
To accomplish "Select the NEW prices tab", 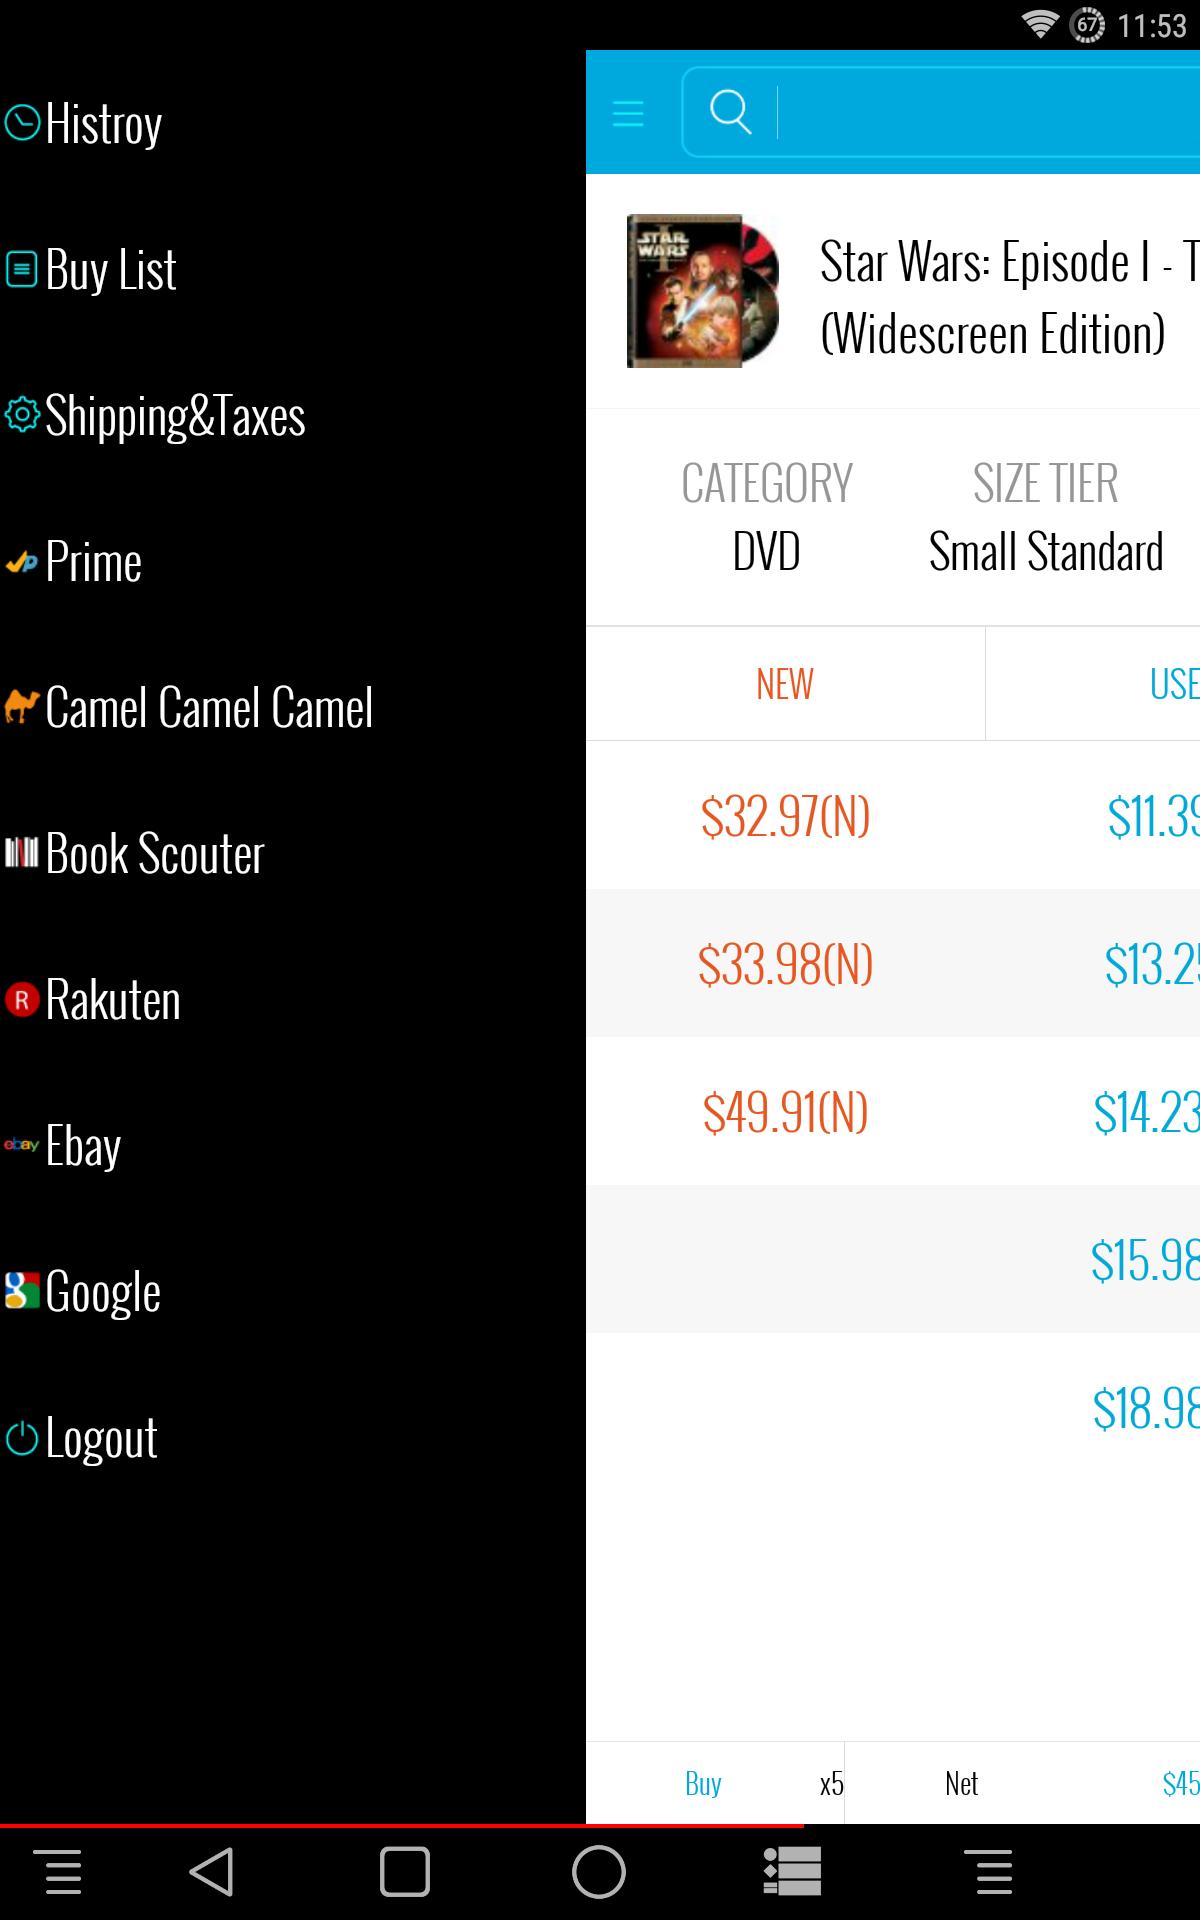I will (785, 684).
